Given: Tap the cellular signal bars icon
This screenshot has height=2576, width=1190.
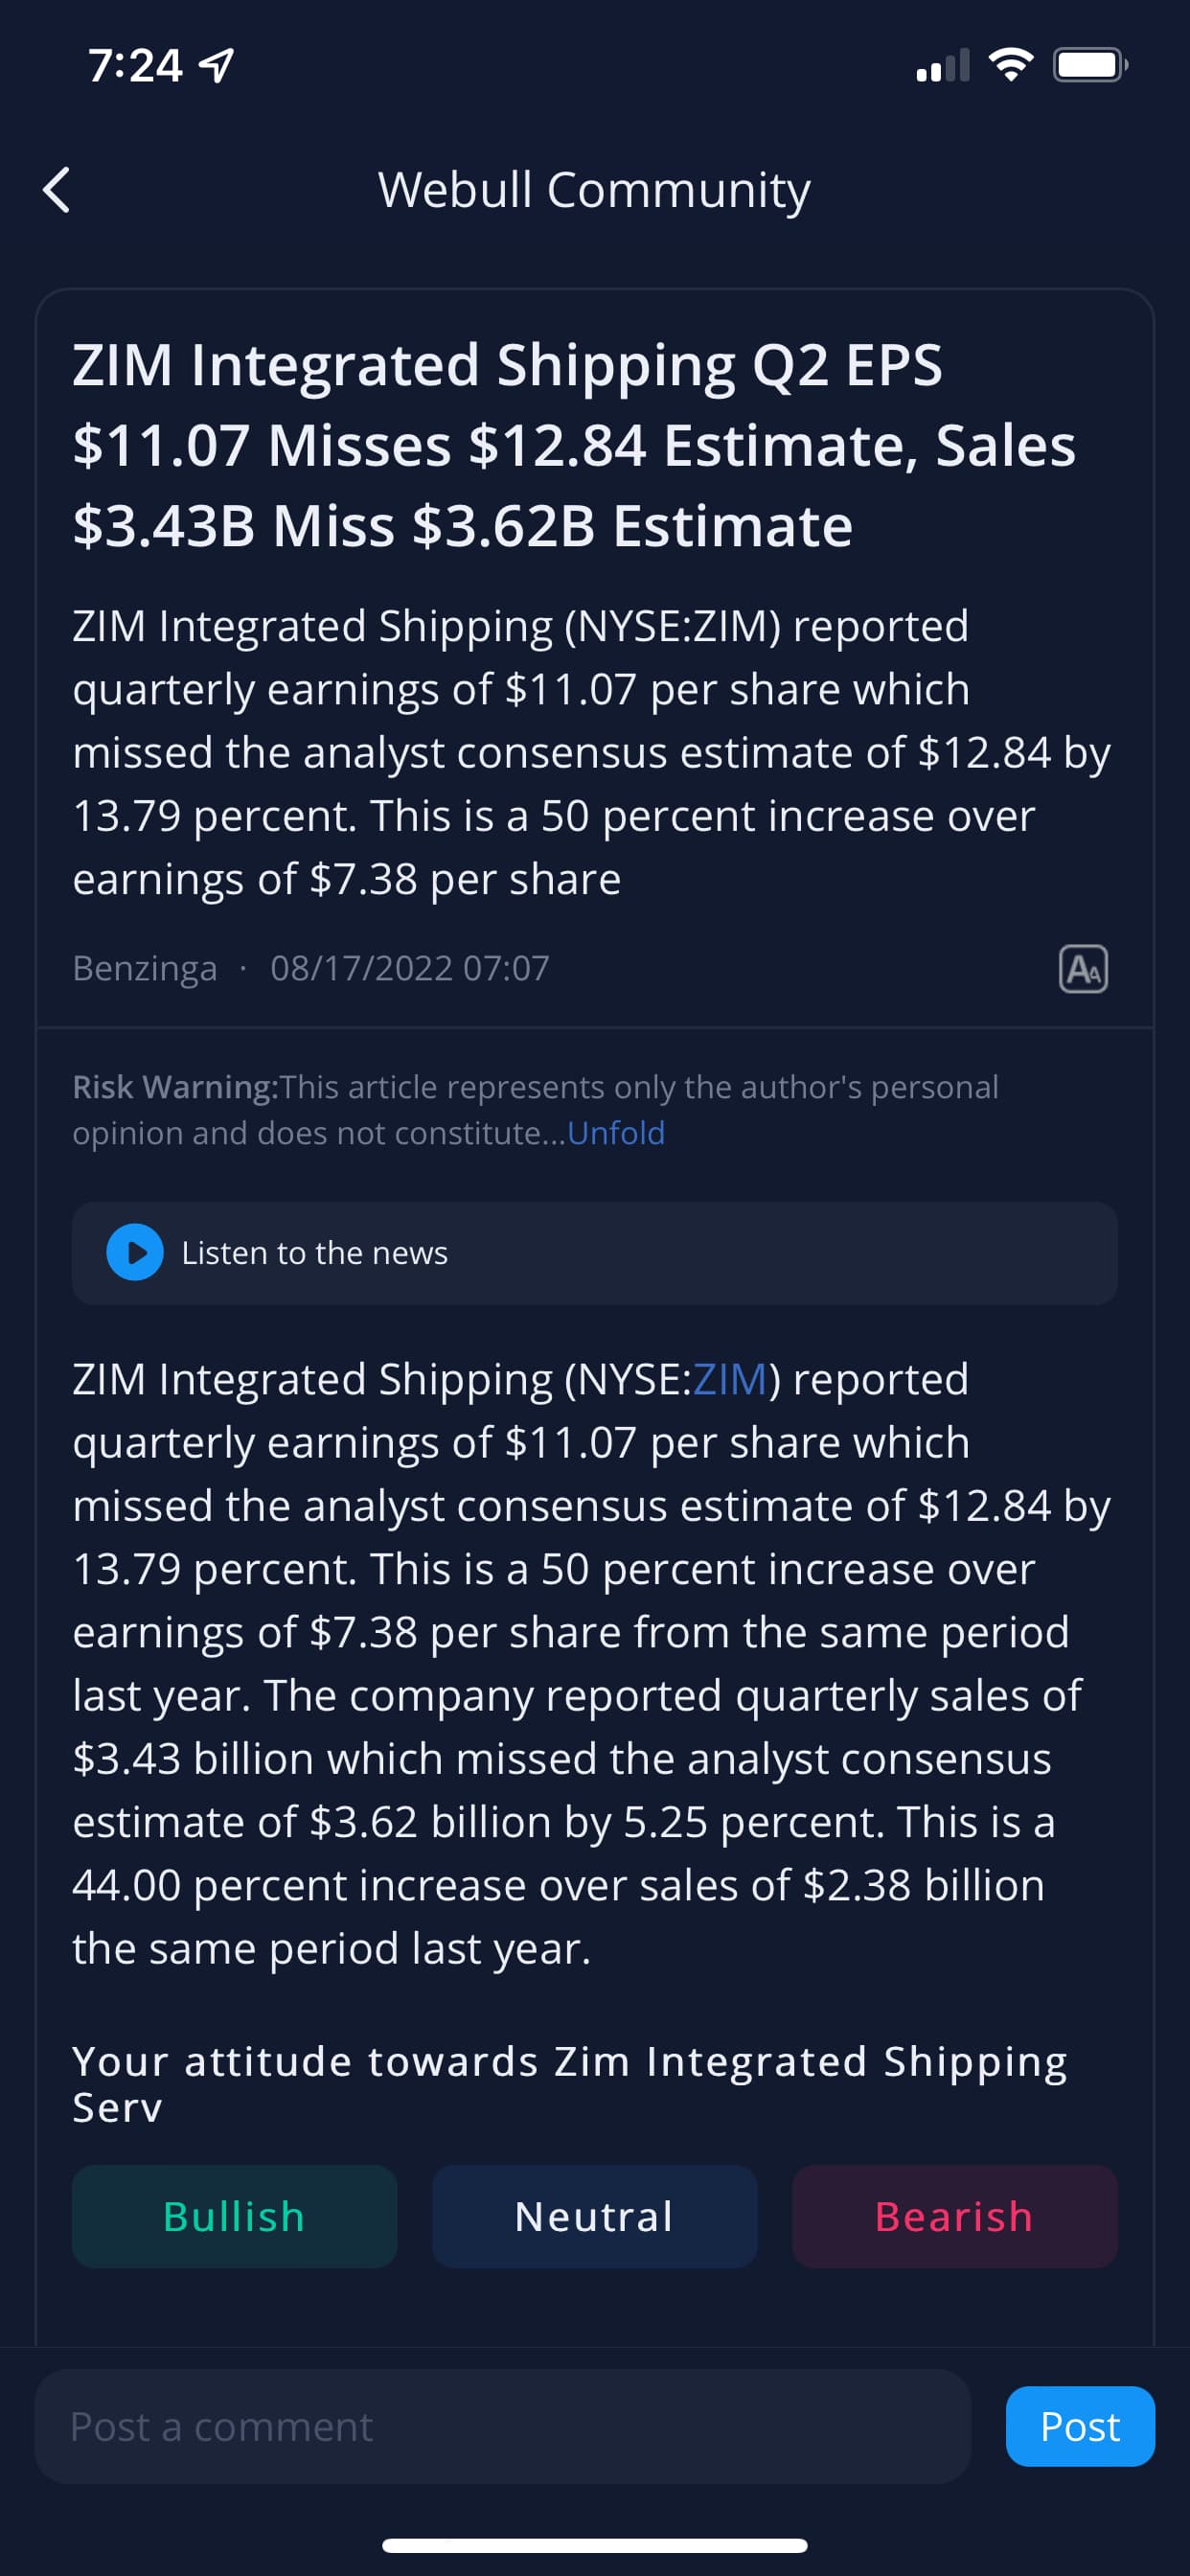Looking at the screenshot, I should coord(942,66).
